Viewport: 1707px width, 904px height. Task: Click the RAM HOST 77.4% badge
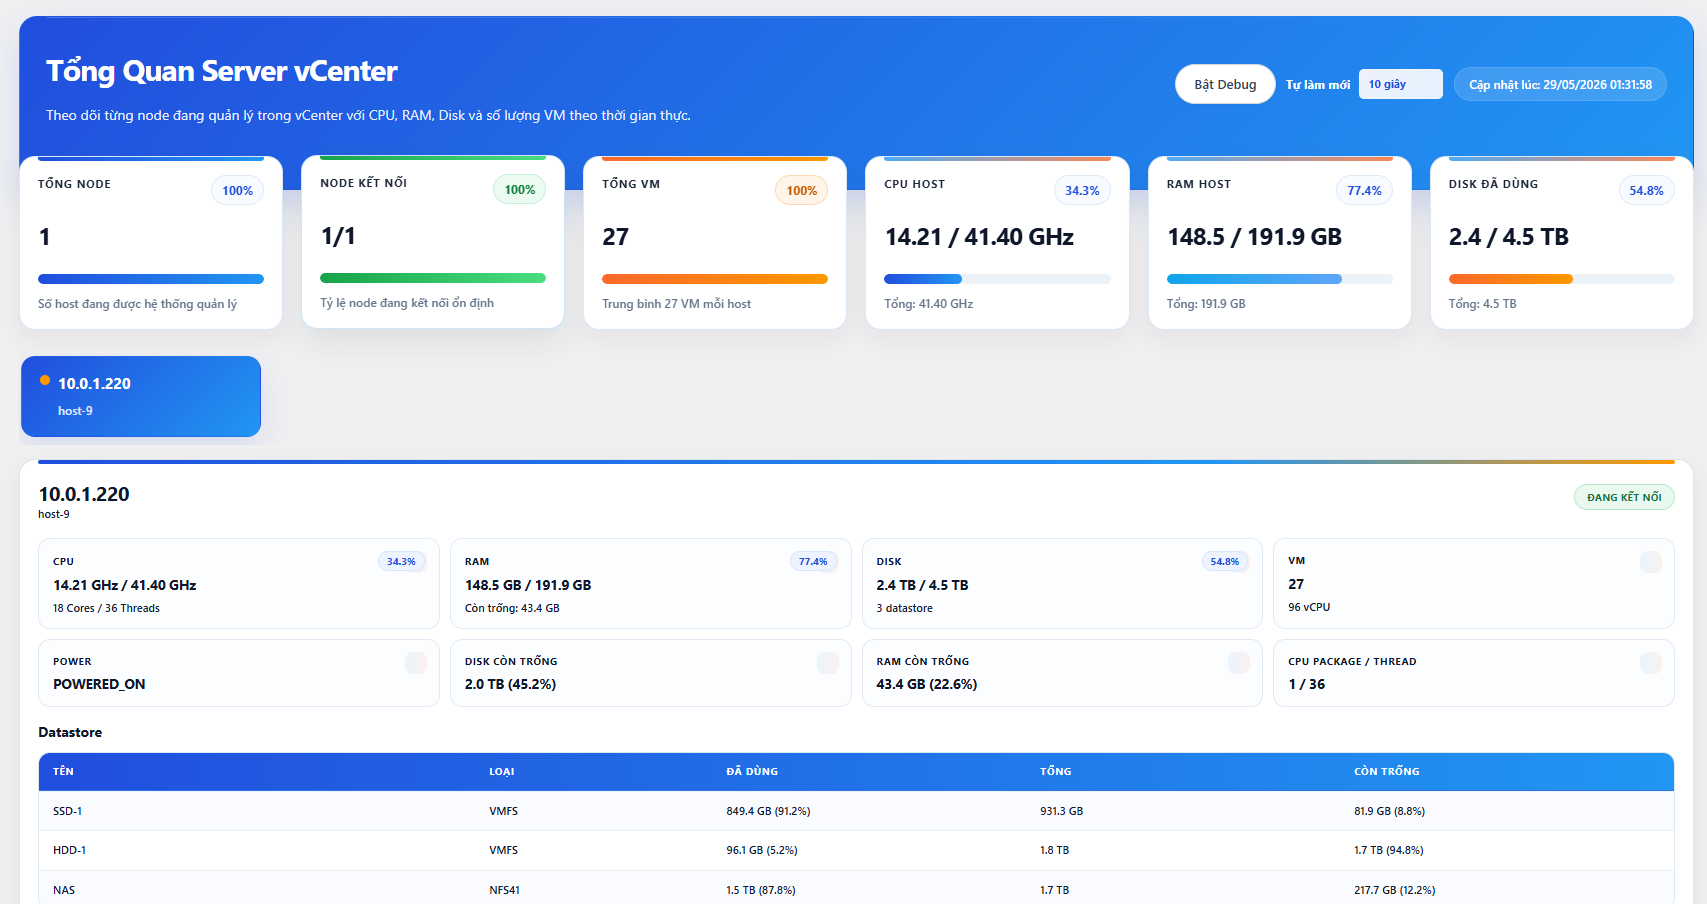[x=1364, y=190]
